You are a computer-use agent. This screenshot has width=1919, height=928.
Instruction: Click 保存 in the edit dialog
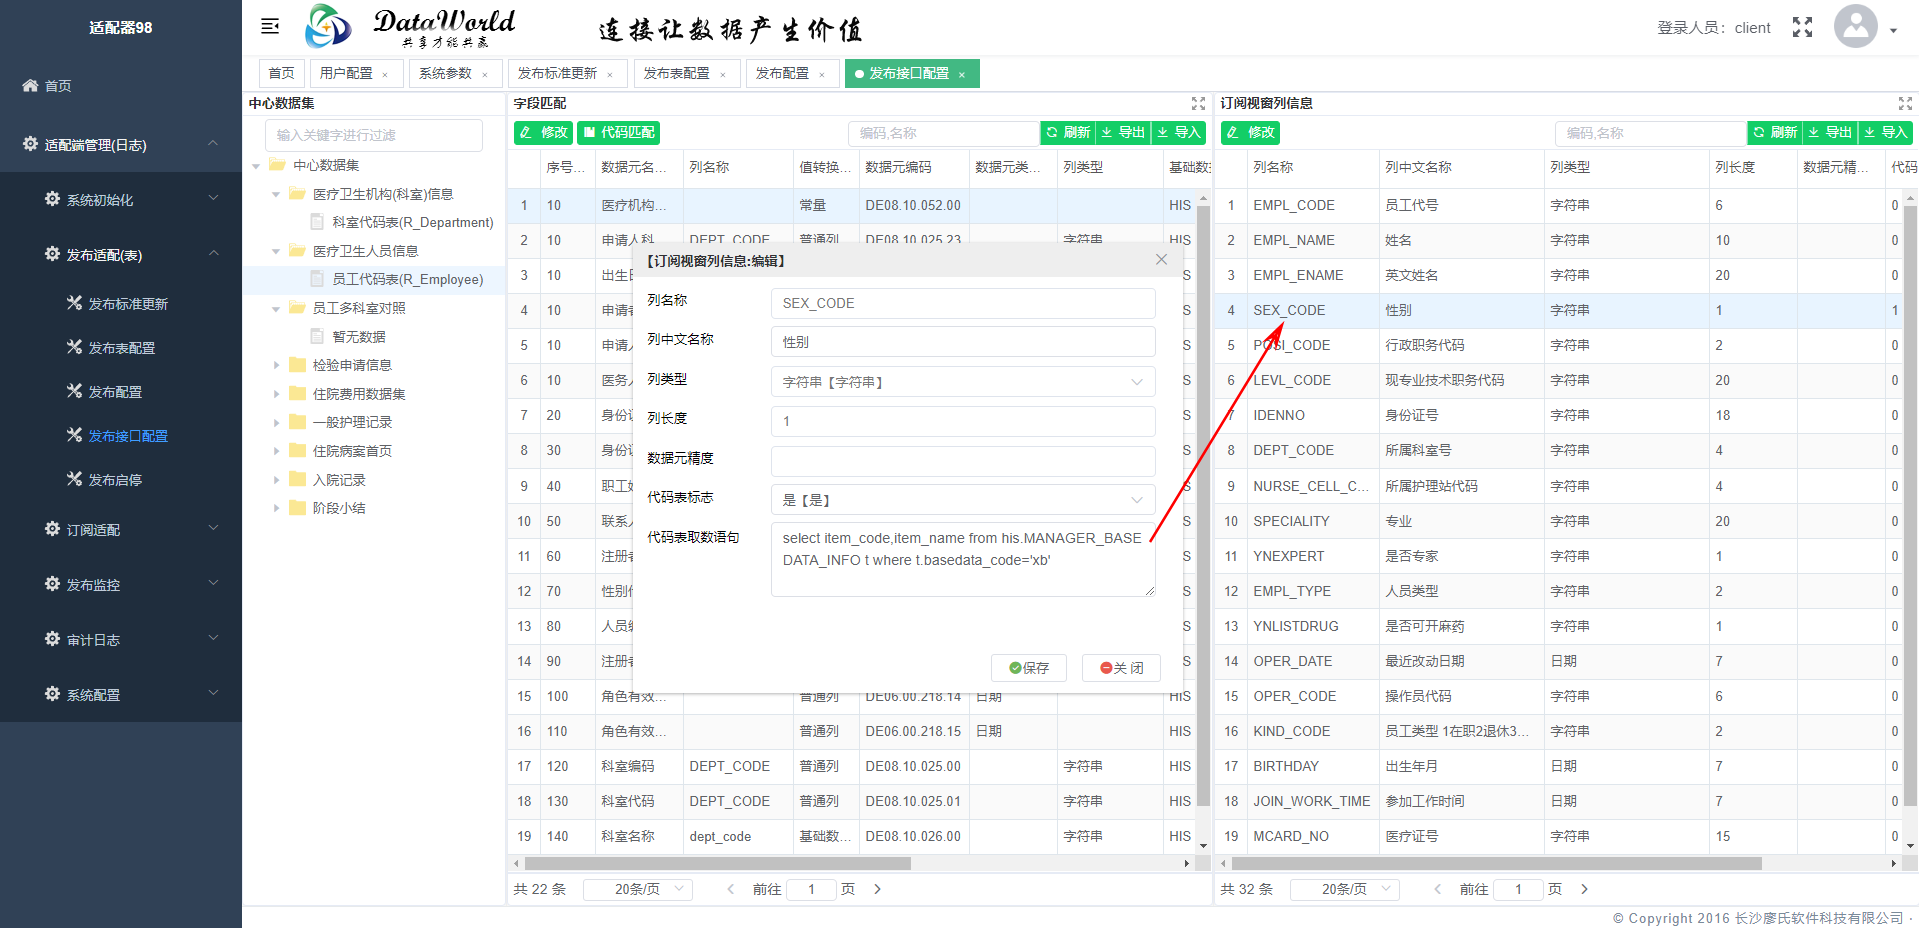coord(1029,668)
